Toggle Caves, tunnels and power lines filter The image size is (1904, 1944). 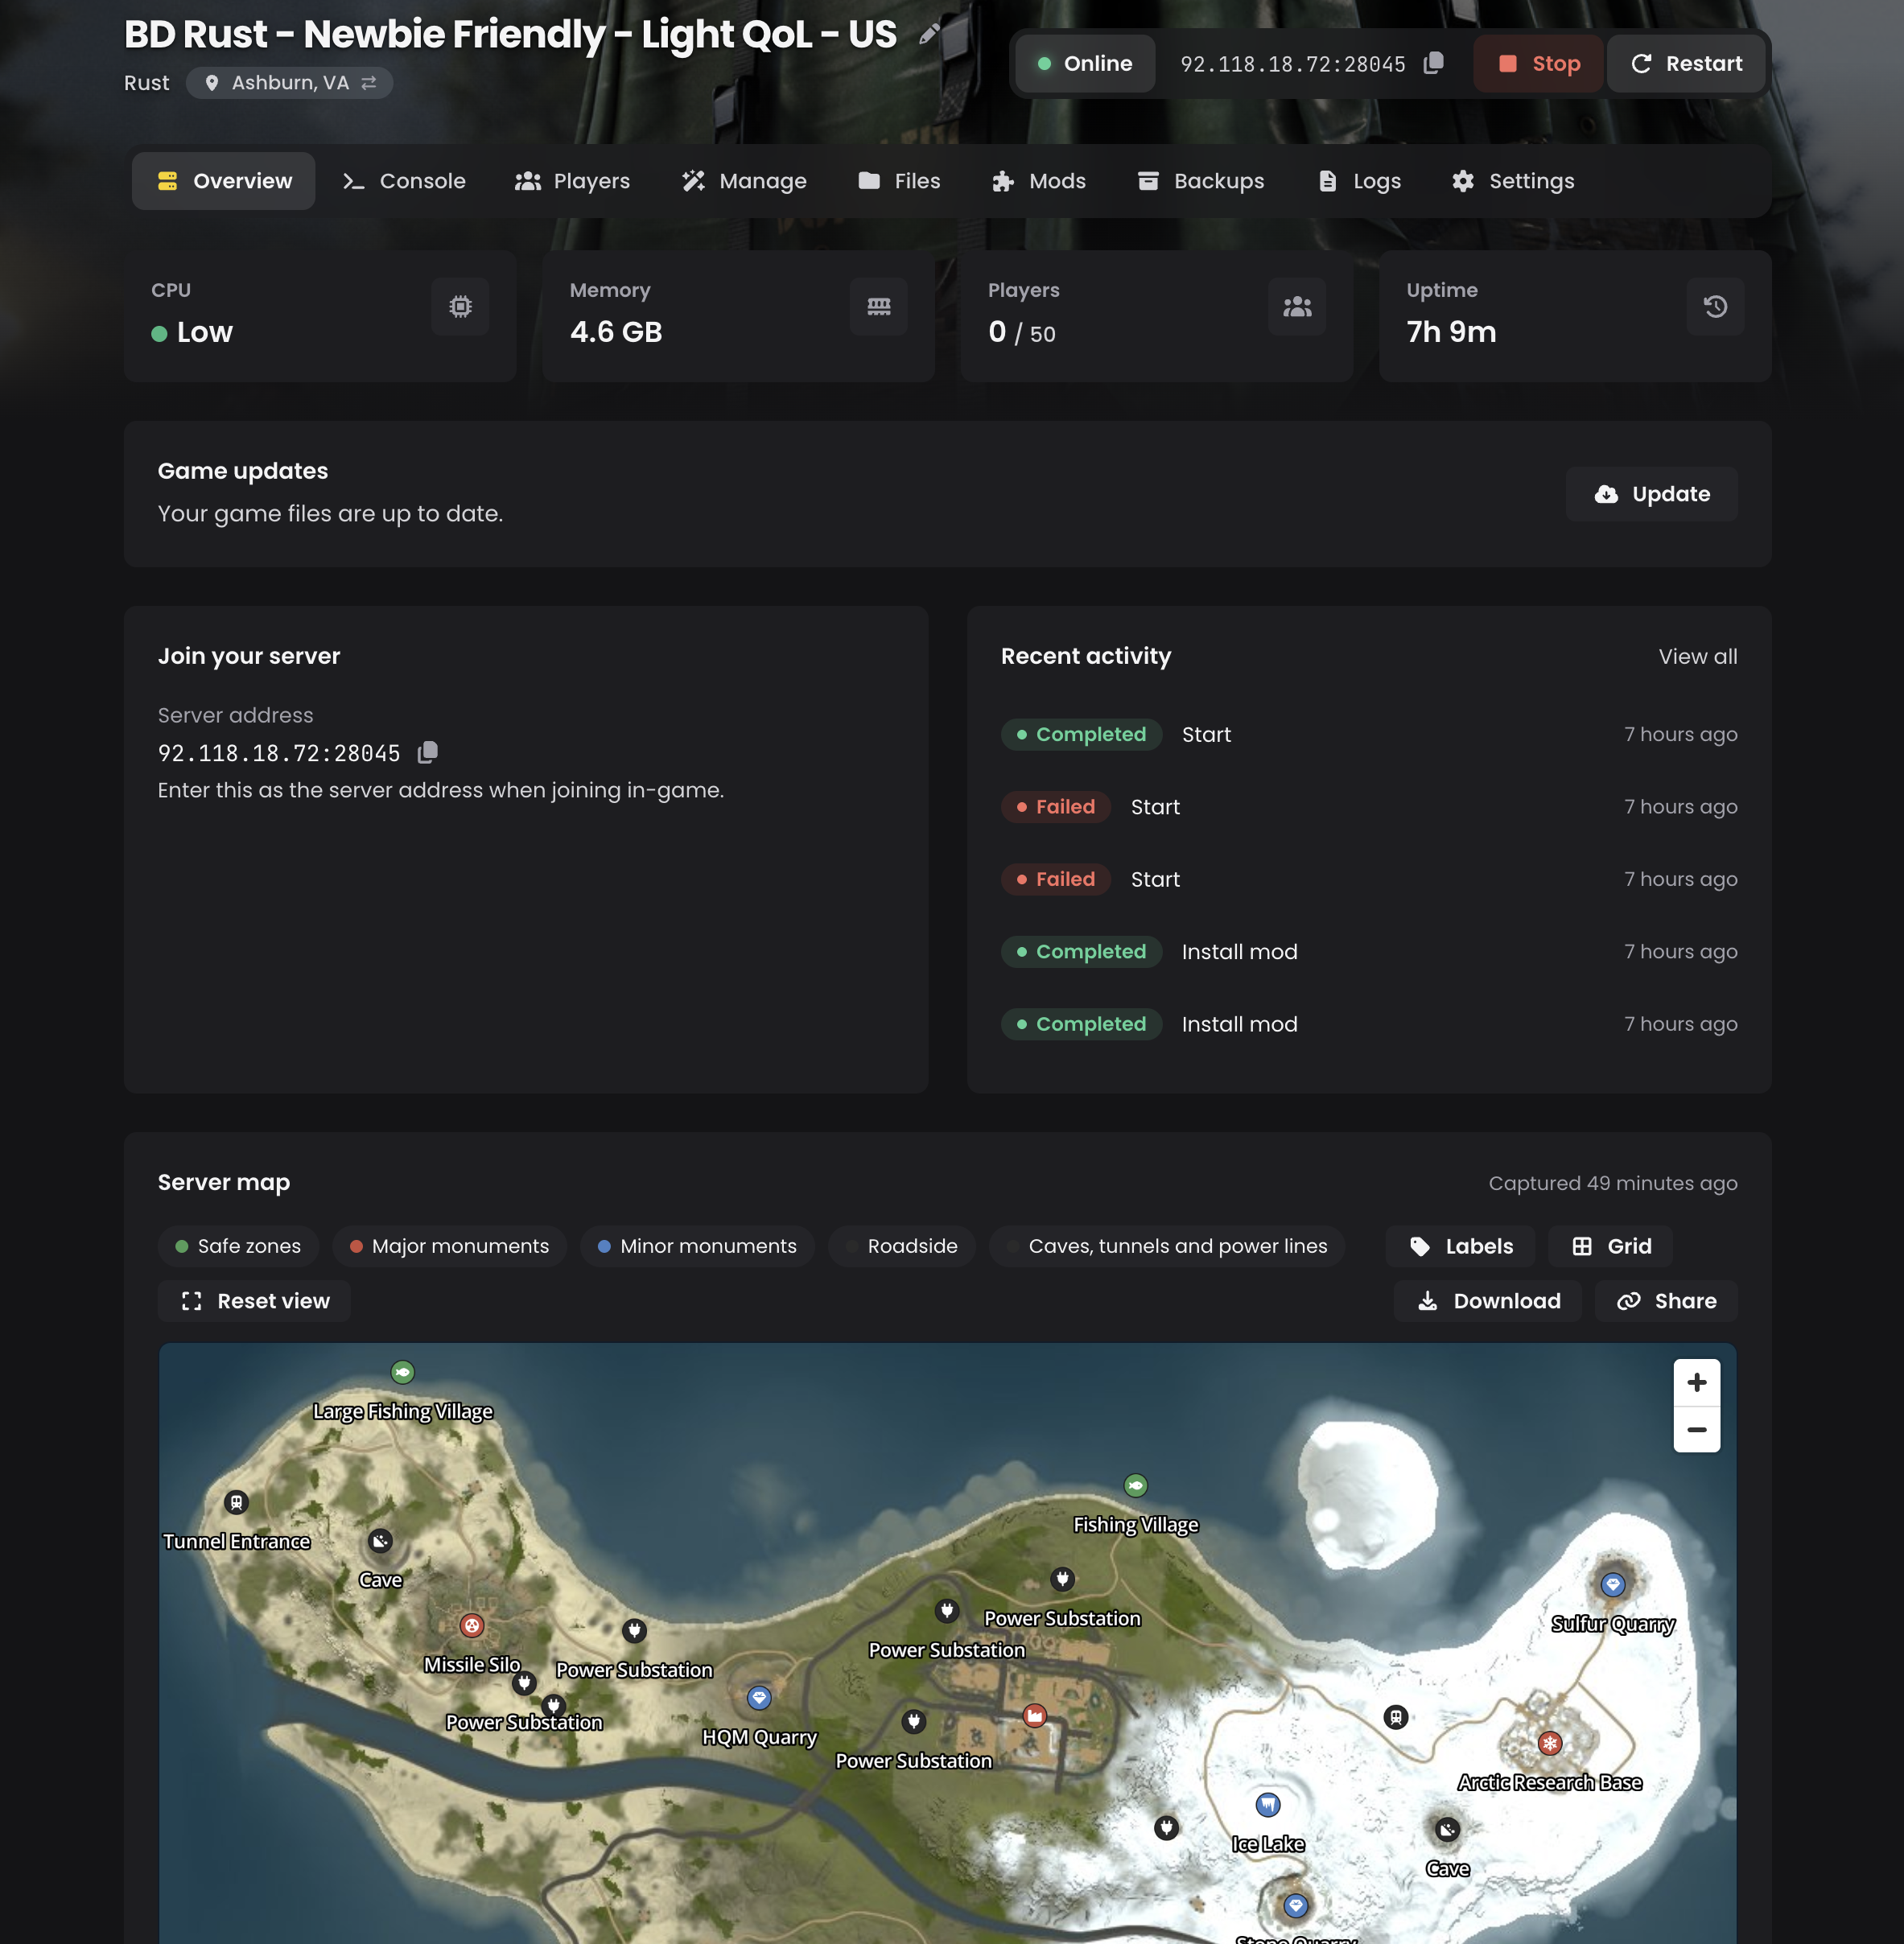coord(1167,1246)
